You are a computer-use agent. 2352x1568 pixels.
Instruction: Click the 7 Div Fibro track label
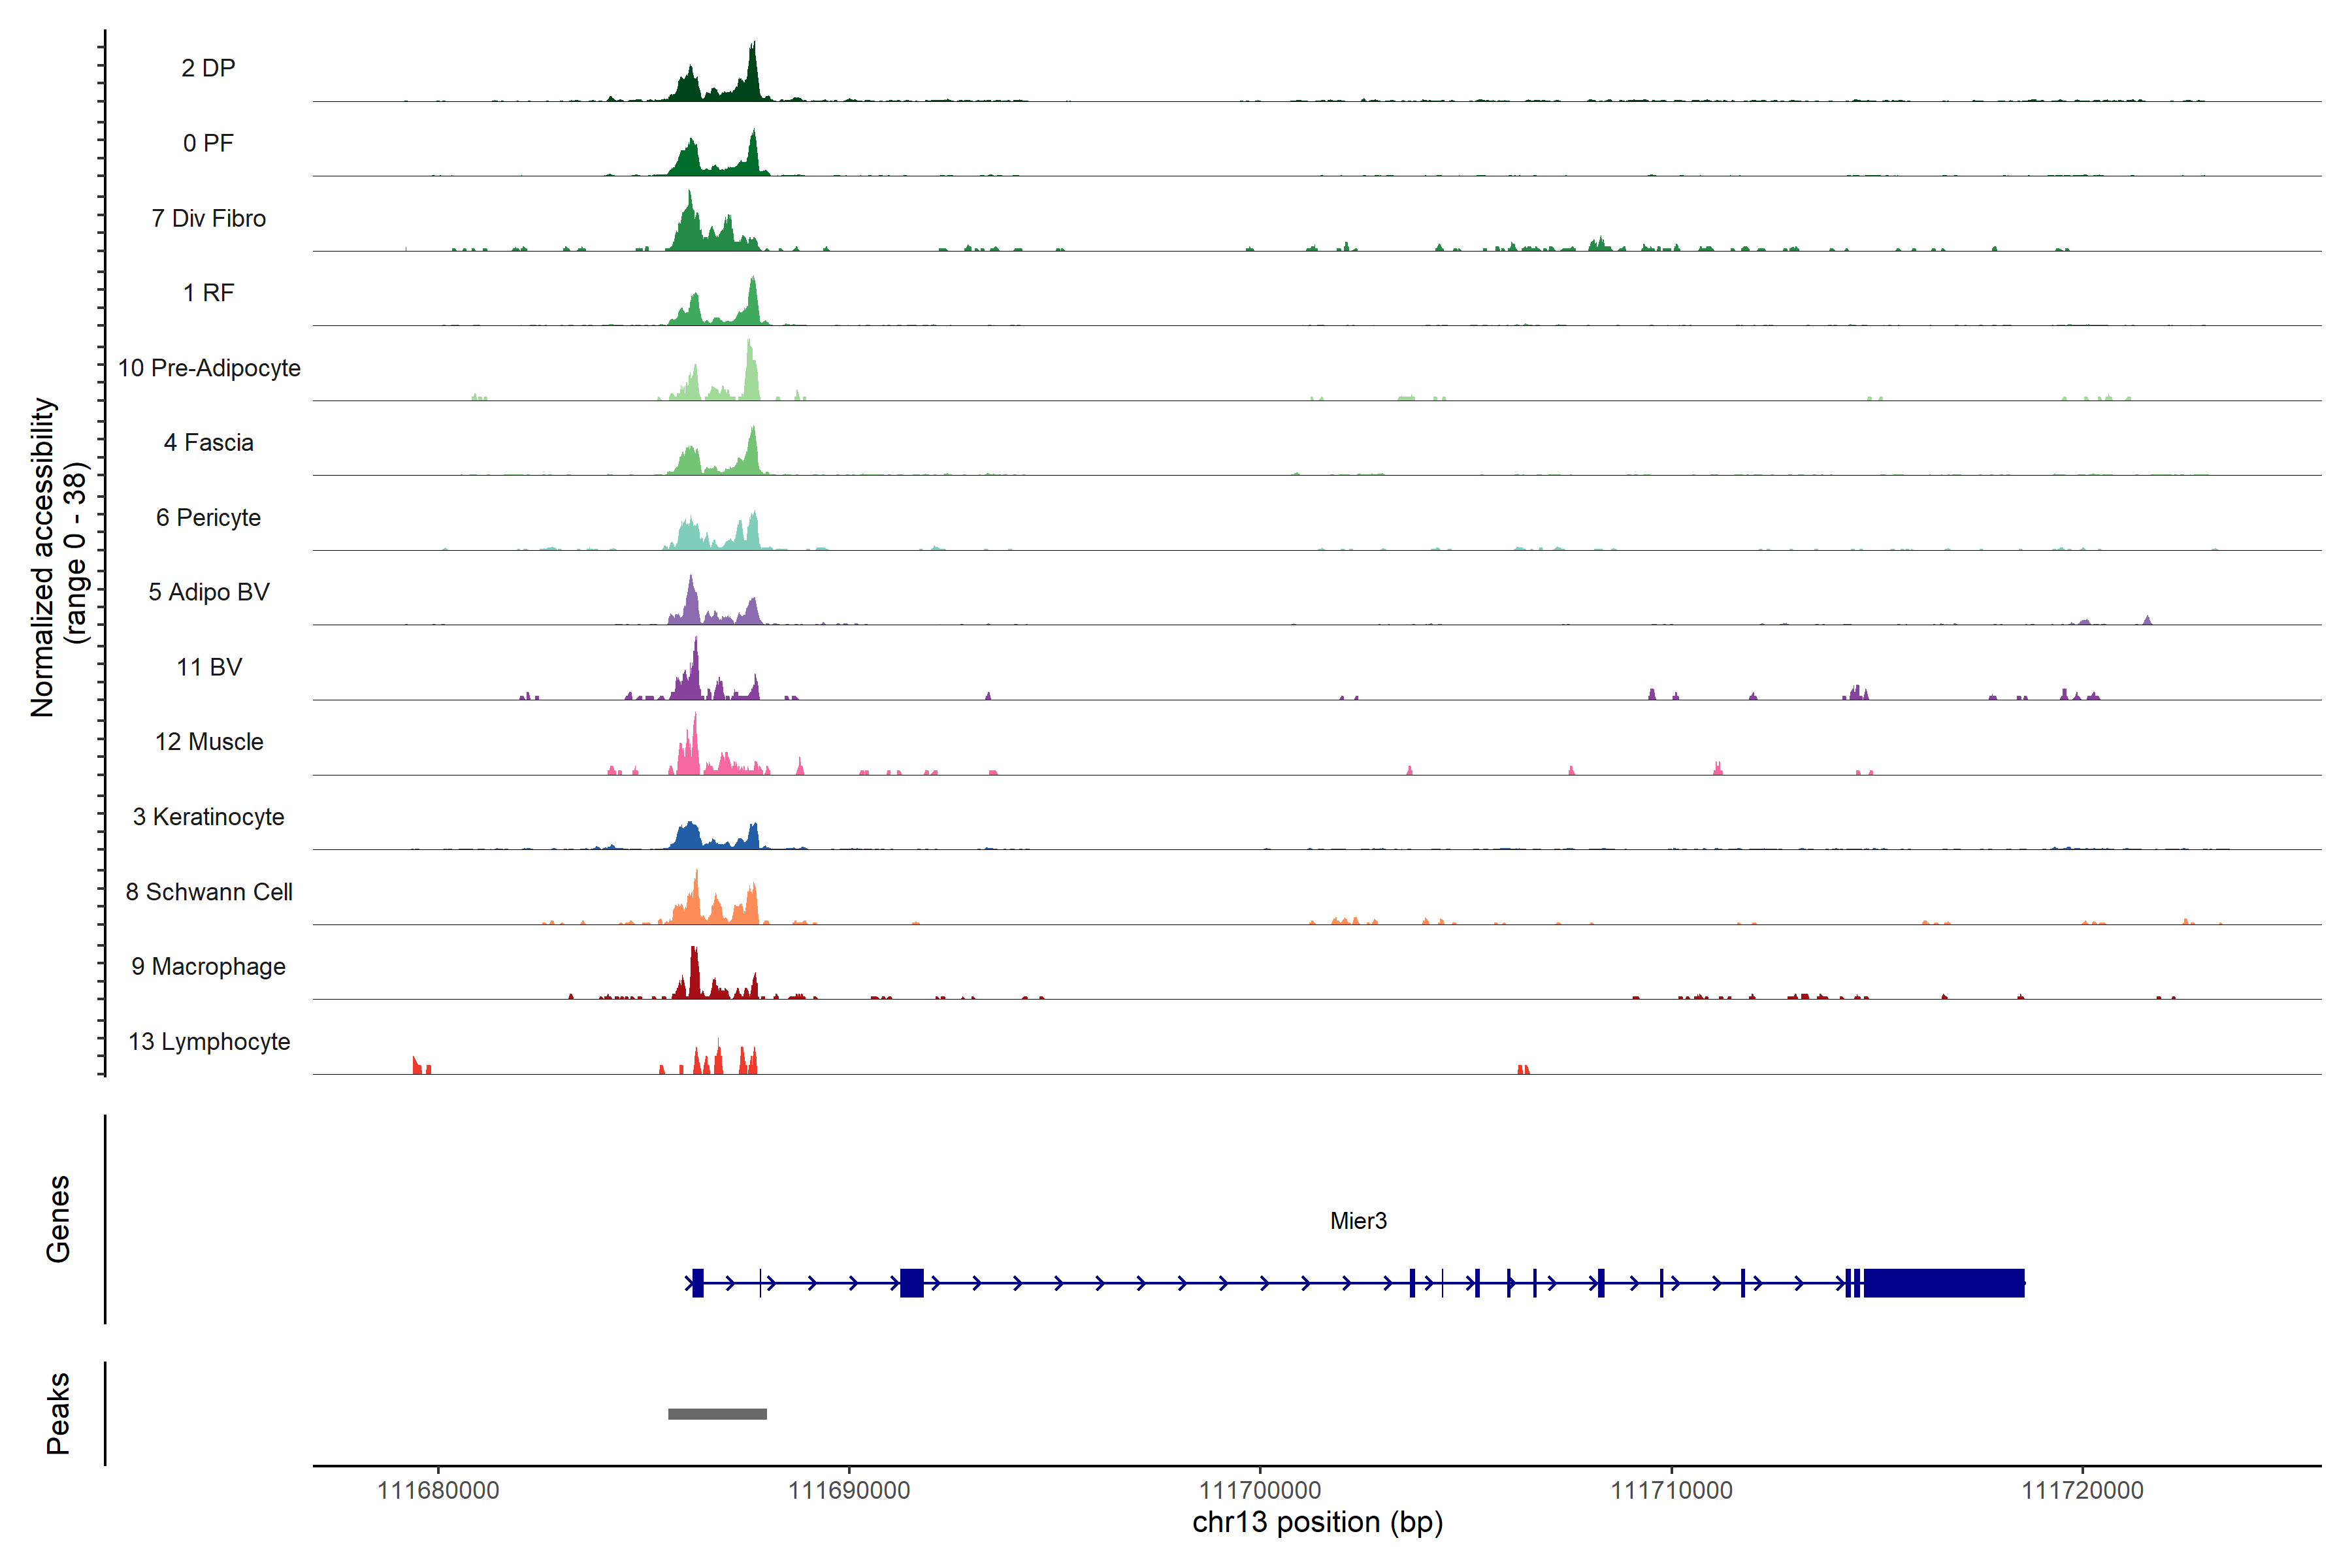[208, 218]
